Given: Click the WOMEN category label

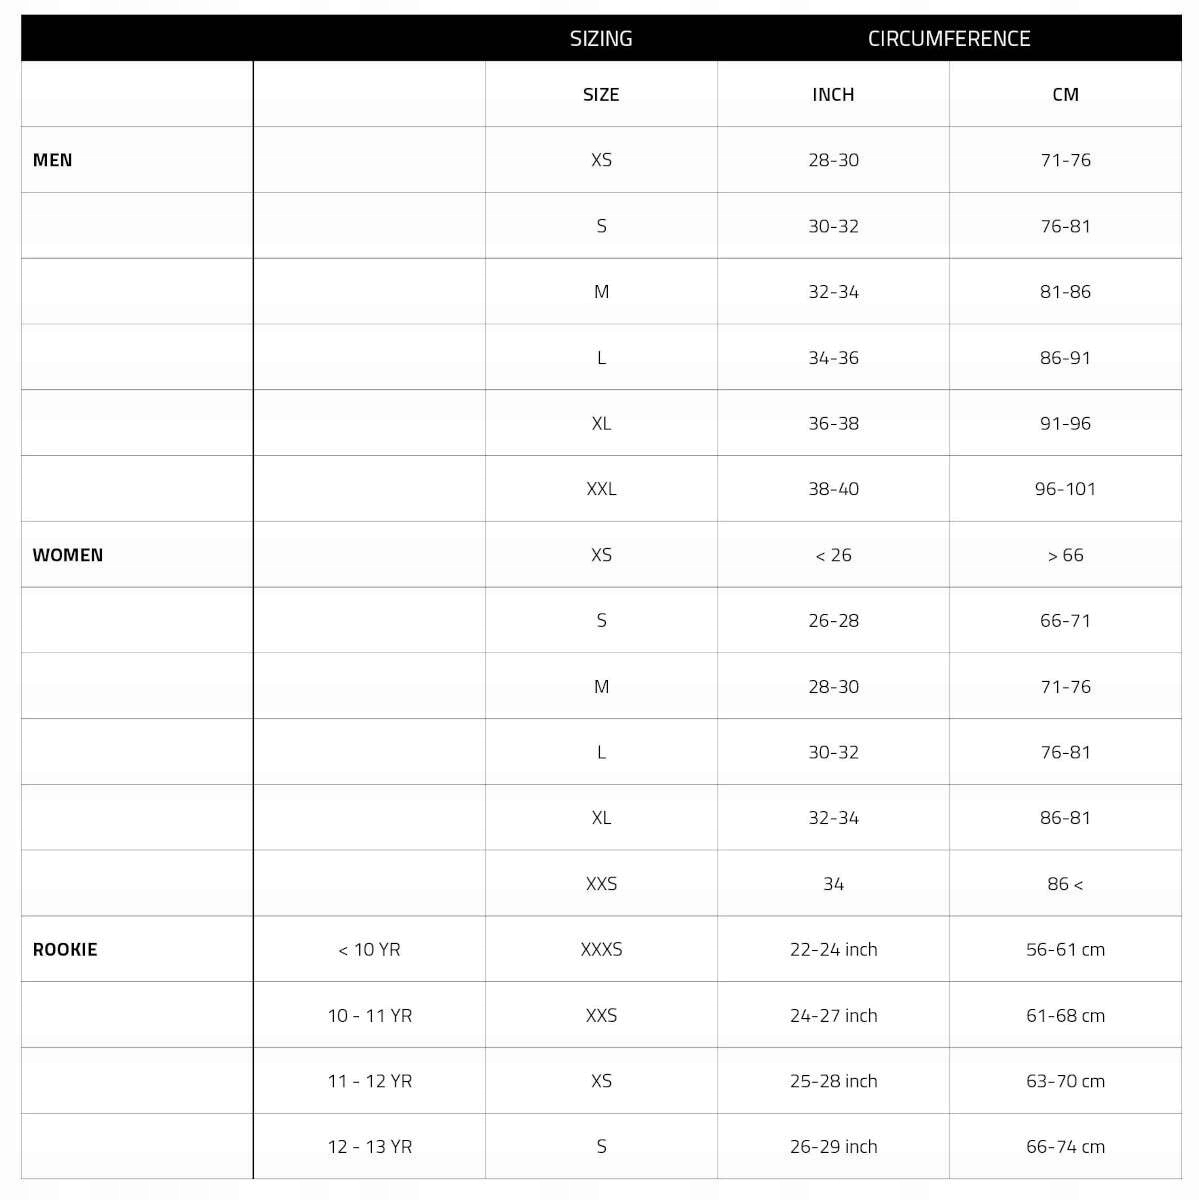Looking at the screenshot, I should pyautogui.click(x=68, y=555).
